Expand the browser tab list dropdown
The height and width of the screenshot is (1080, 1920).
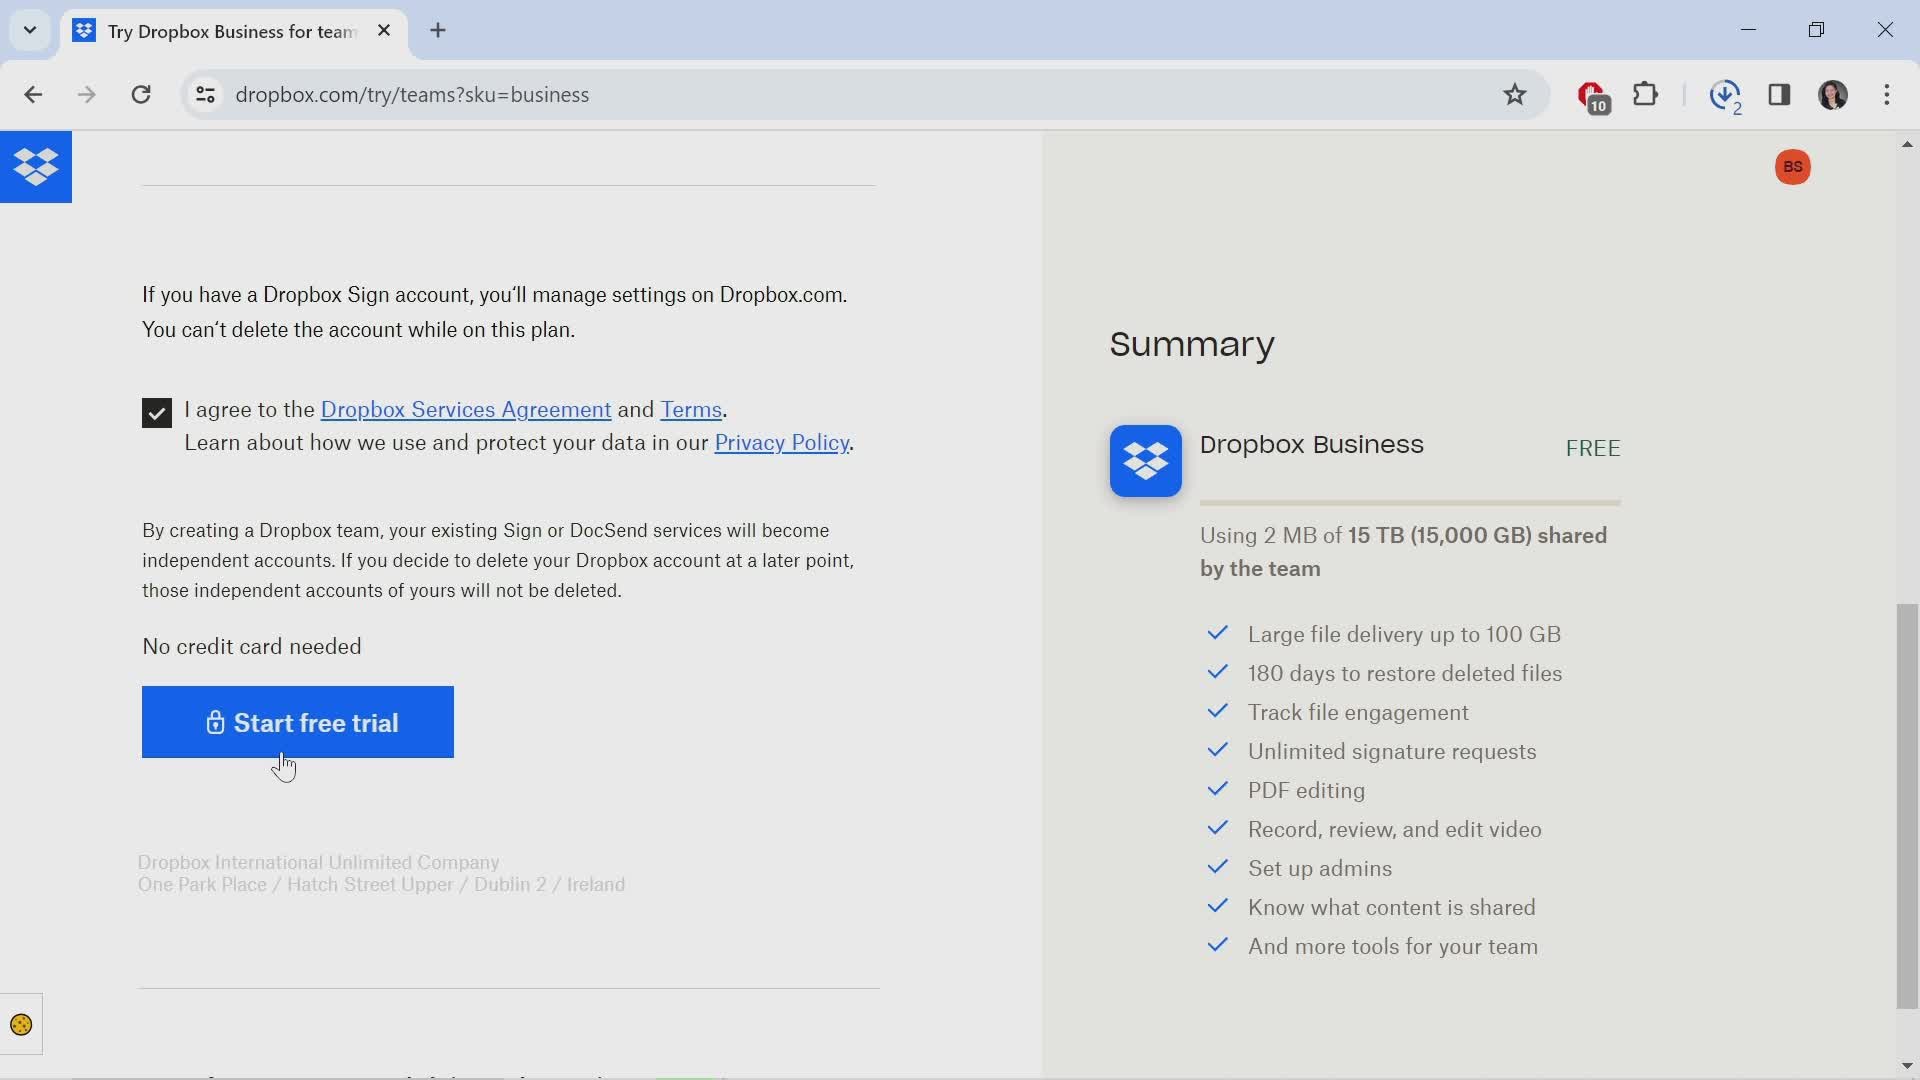[29, 29]
